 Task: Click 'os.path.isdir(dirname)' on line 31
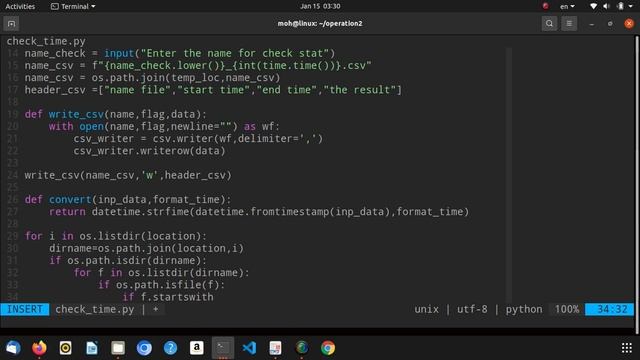click(x=134, y=260)
